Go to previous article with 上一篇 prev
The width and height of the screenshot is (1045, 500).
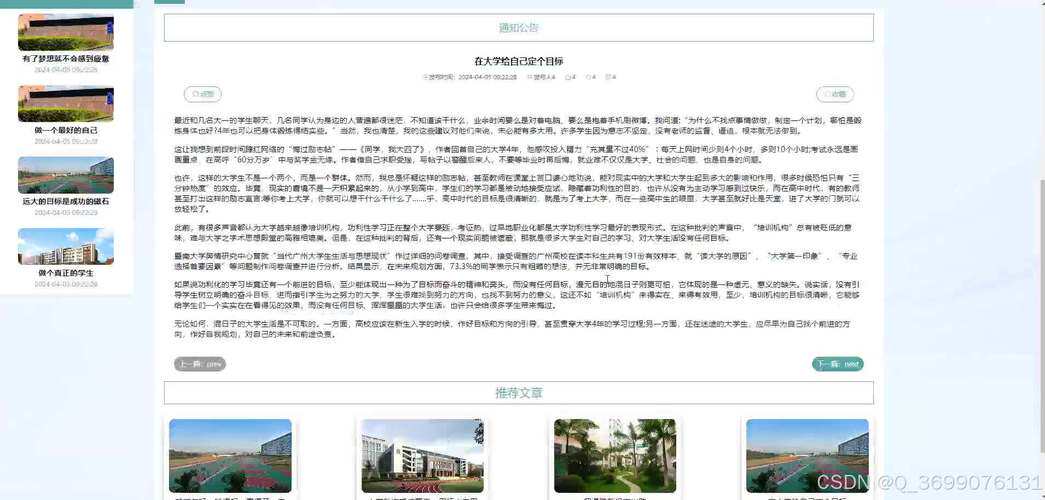[x=200, y=364]
